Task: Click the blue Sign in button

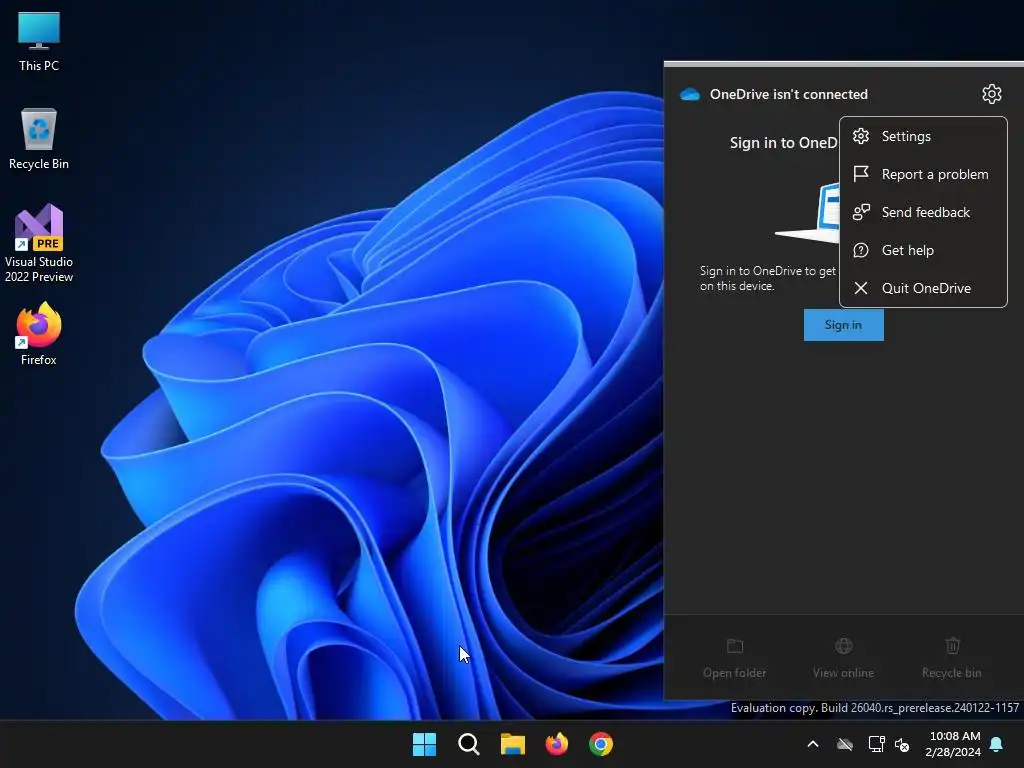Action: click(843, 325)
